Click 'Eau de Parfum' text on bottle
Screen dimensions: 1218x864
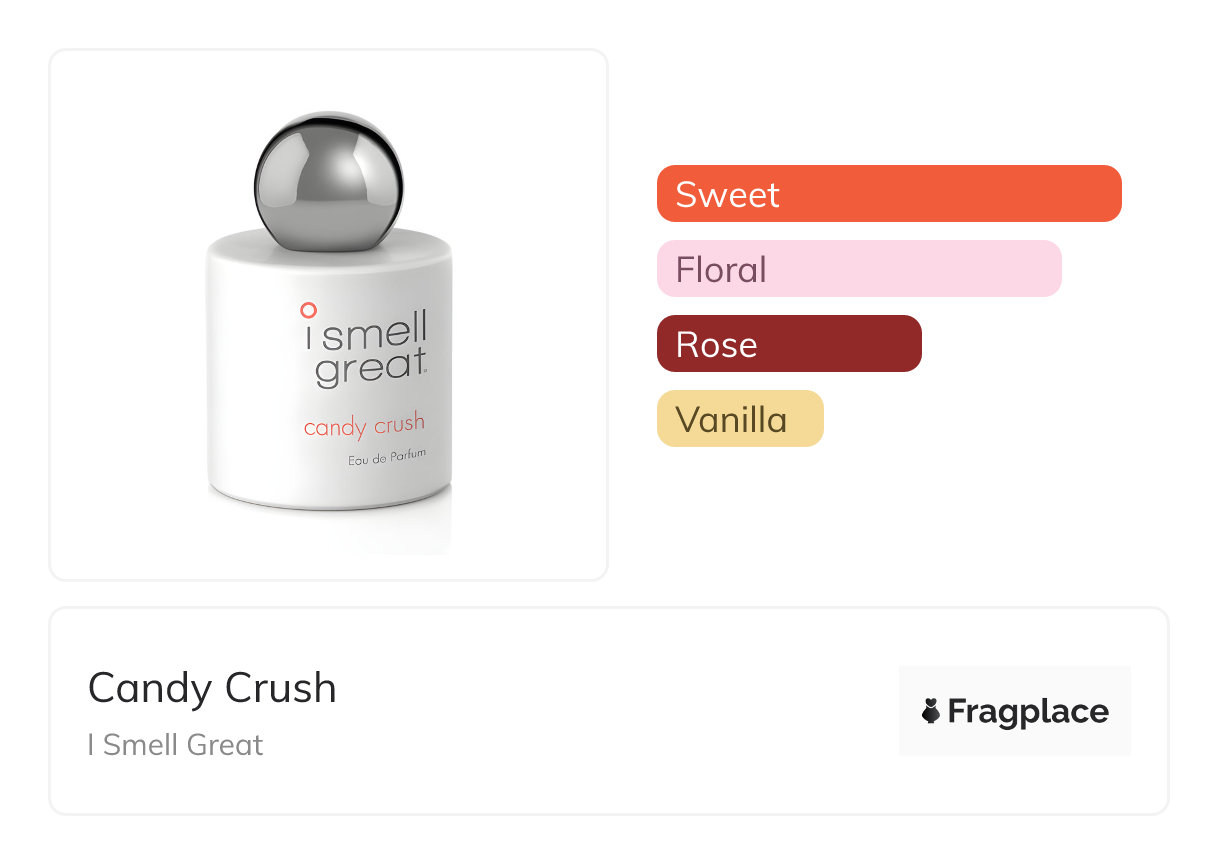point(386,458)
